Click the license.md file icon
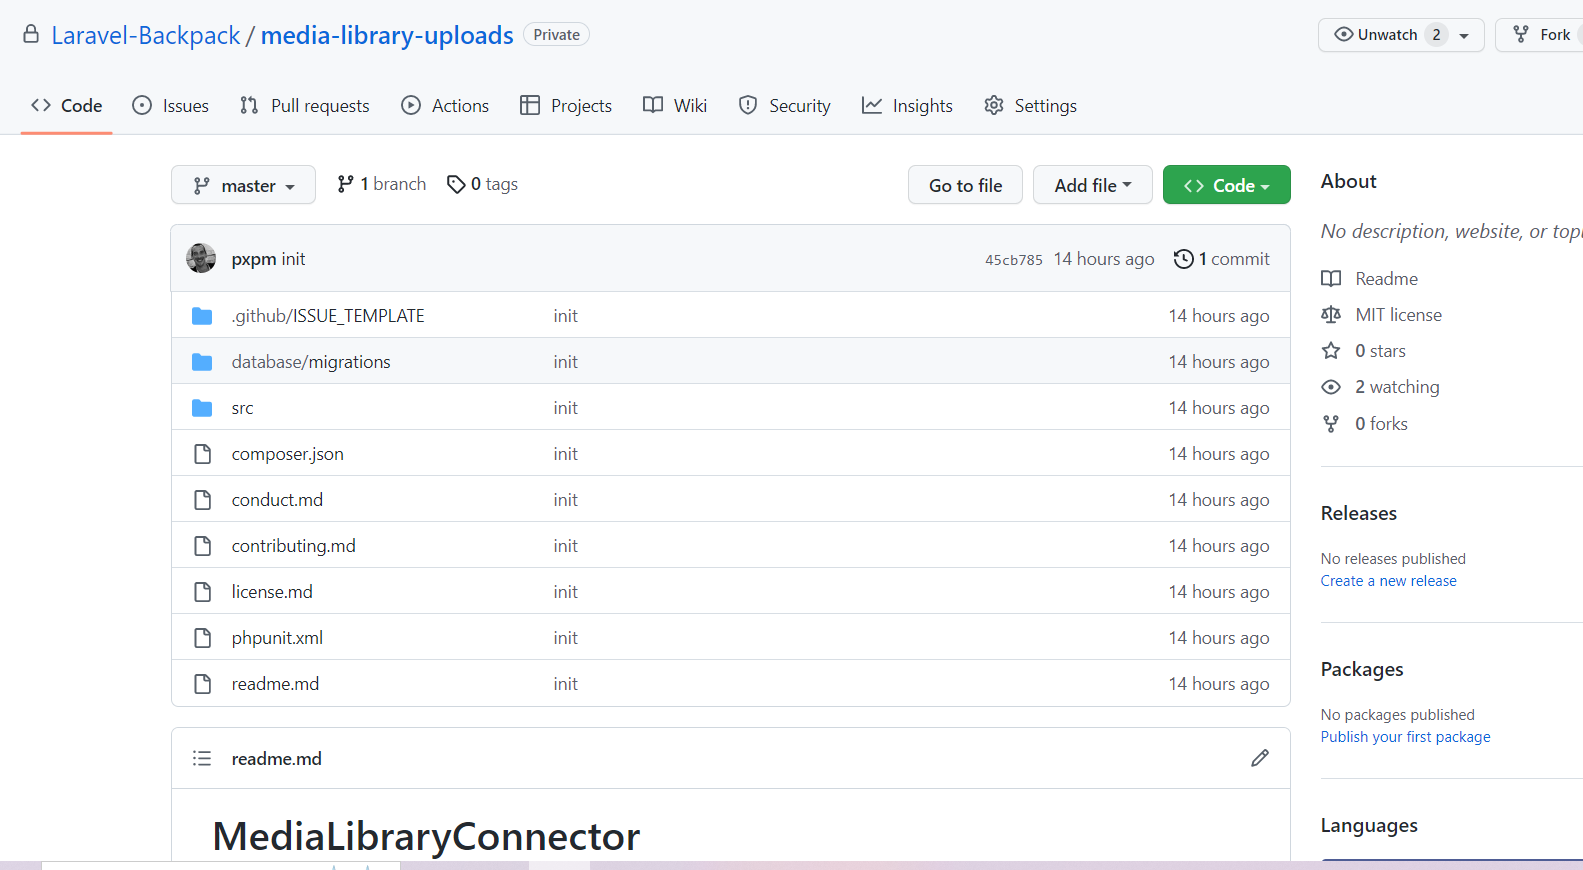The image size is (1583, 870). 202,592
